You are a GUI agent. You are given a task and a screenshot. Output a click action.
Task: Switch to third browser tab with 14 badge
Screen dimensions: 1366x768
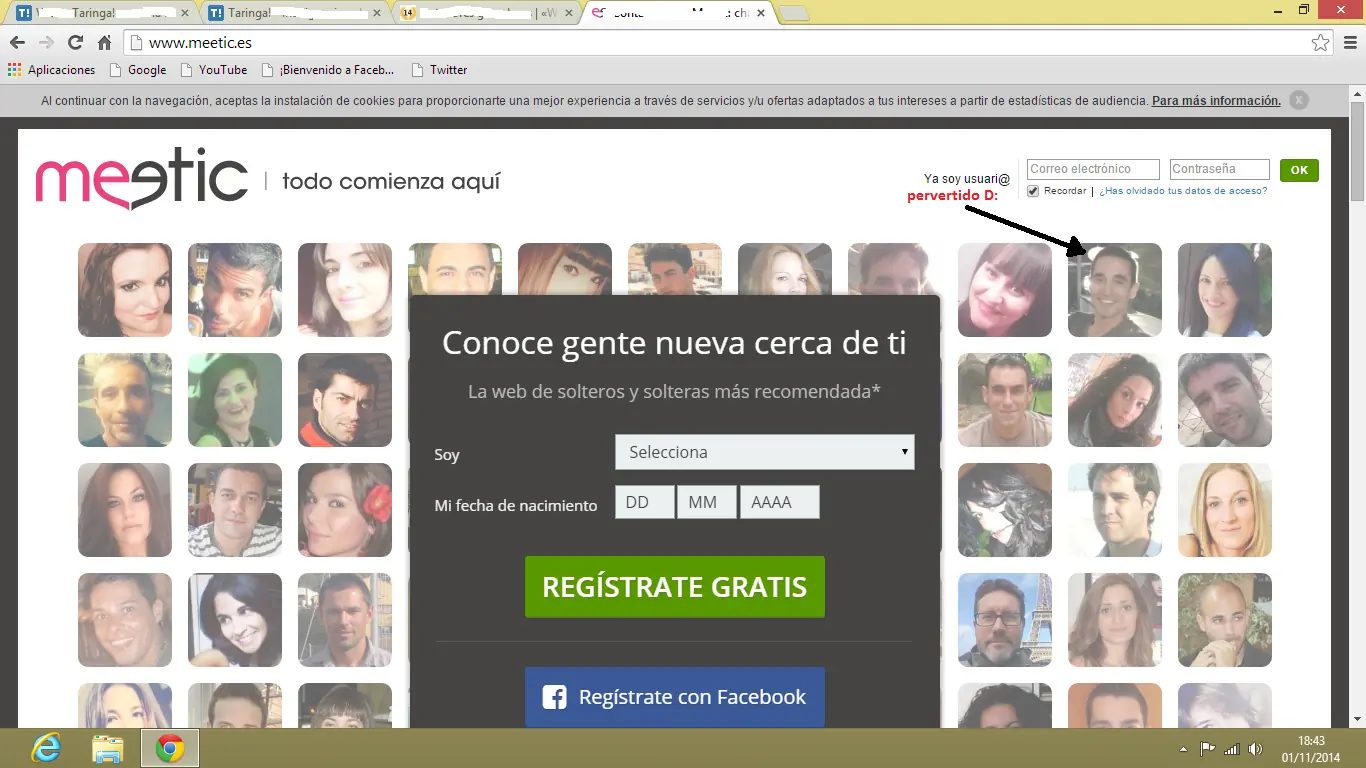click(x=485, y=13)
